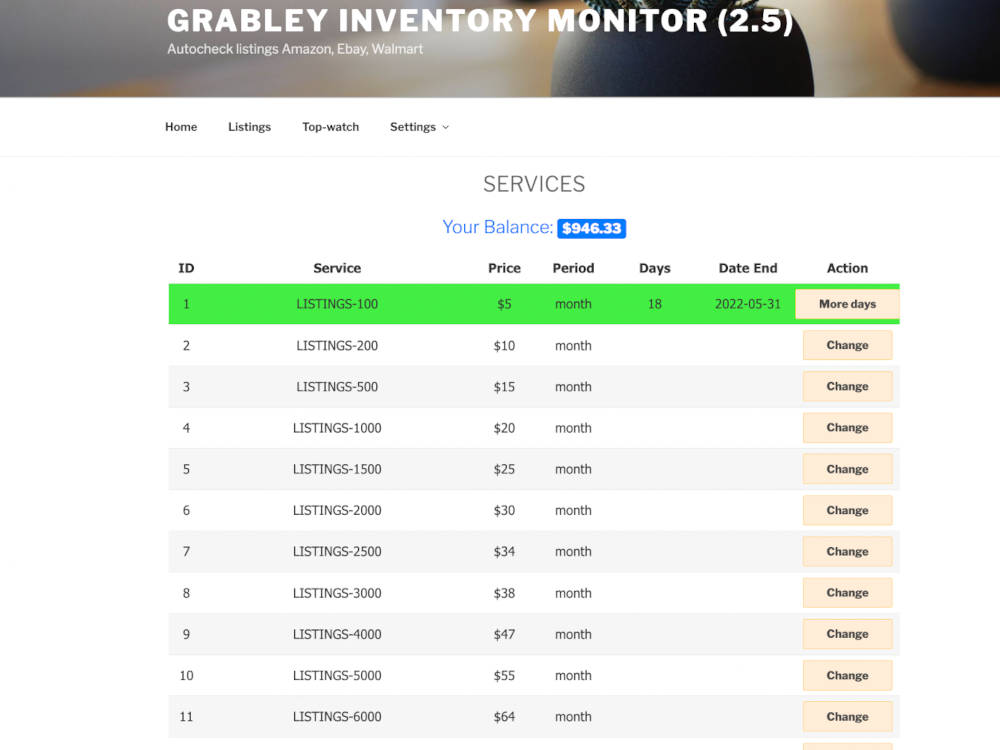Screen dimensions: 1000x750
Task: Change plan to LISTINGS-3000
Action: click(x=847, y=592)
